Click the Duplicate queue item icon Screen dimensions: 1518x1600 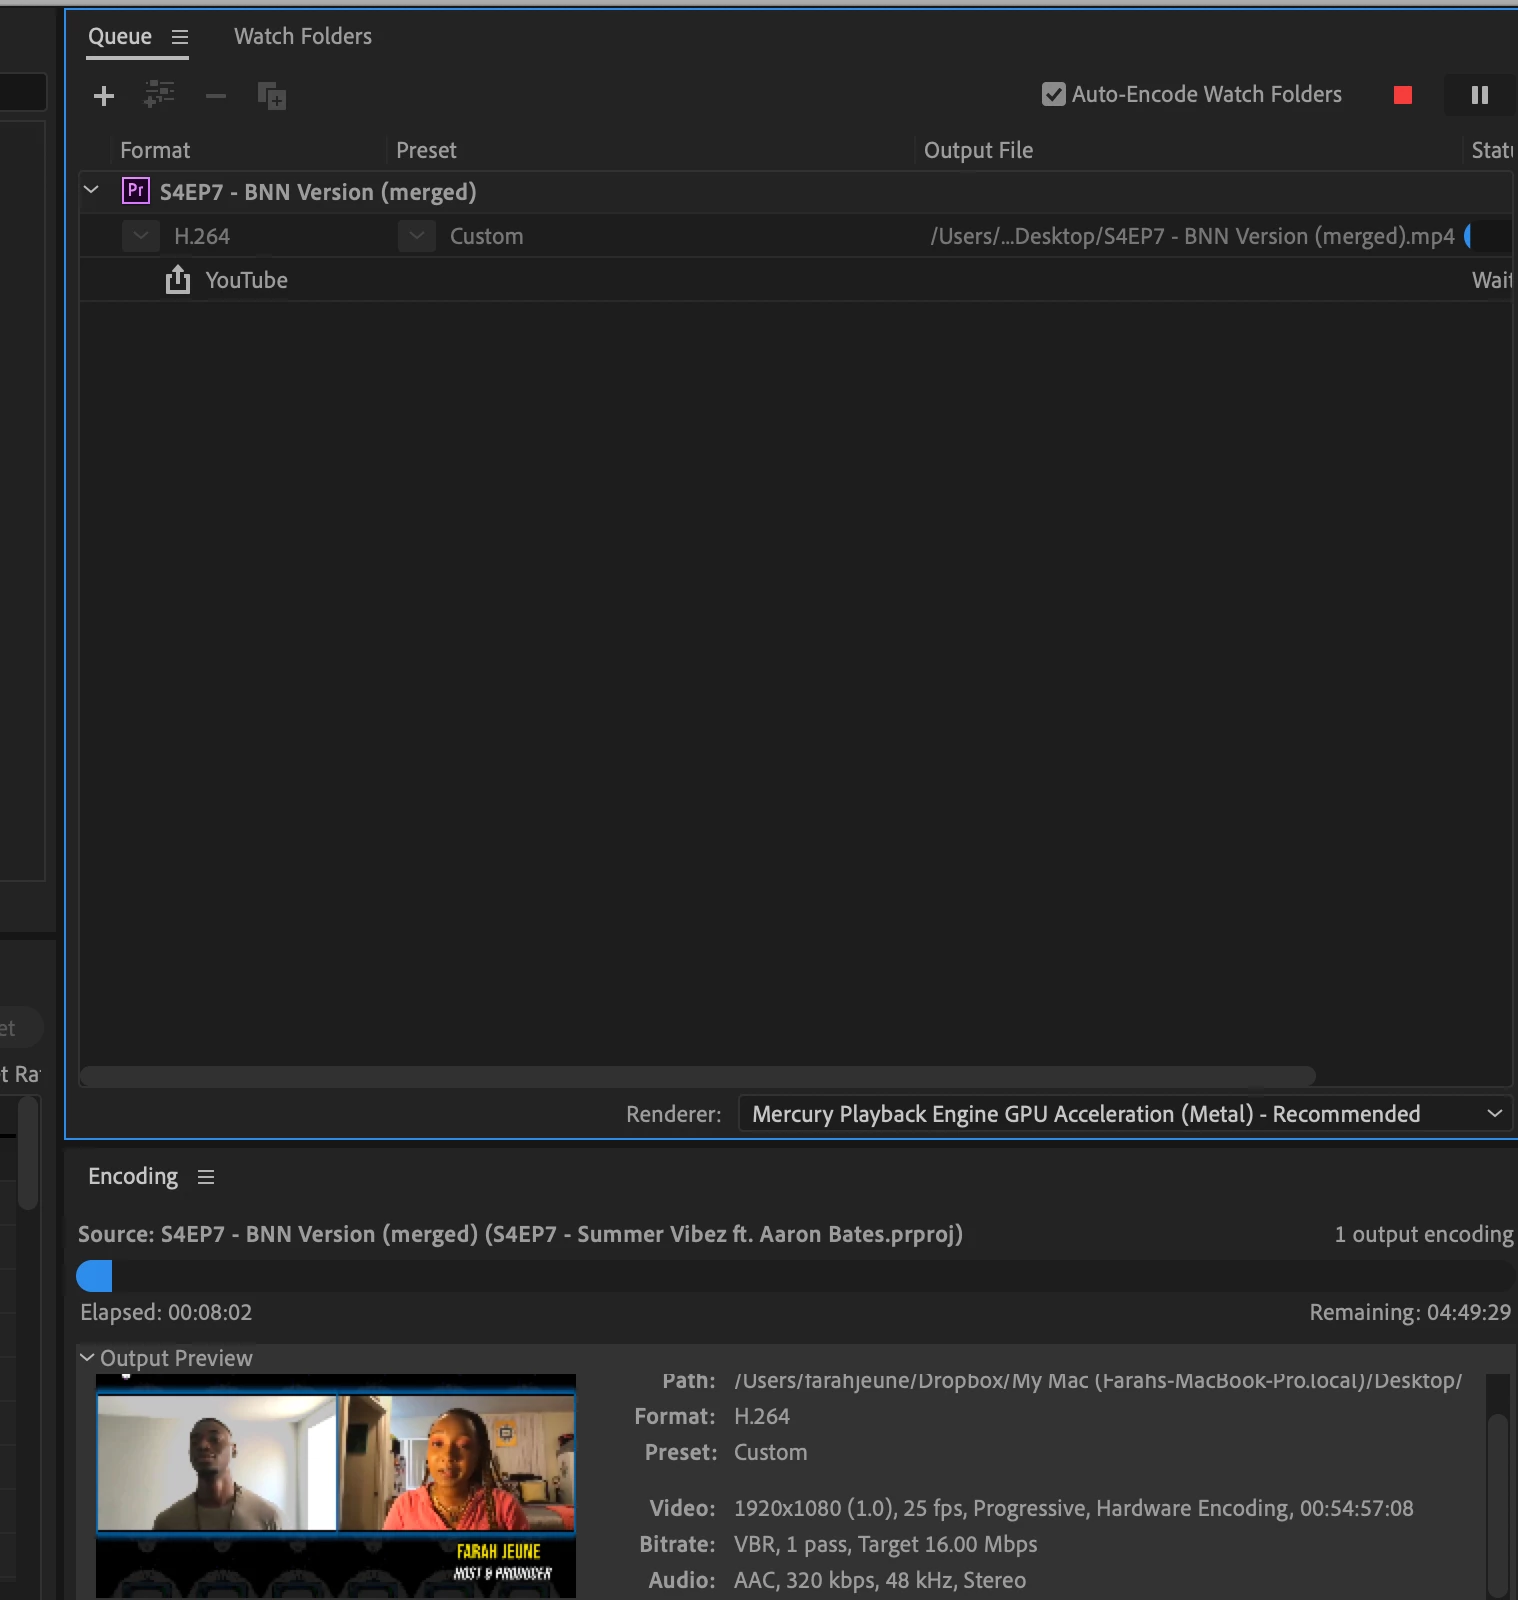272,96
